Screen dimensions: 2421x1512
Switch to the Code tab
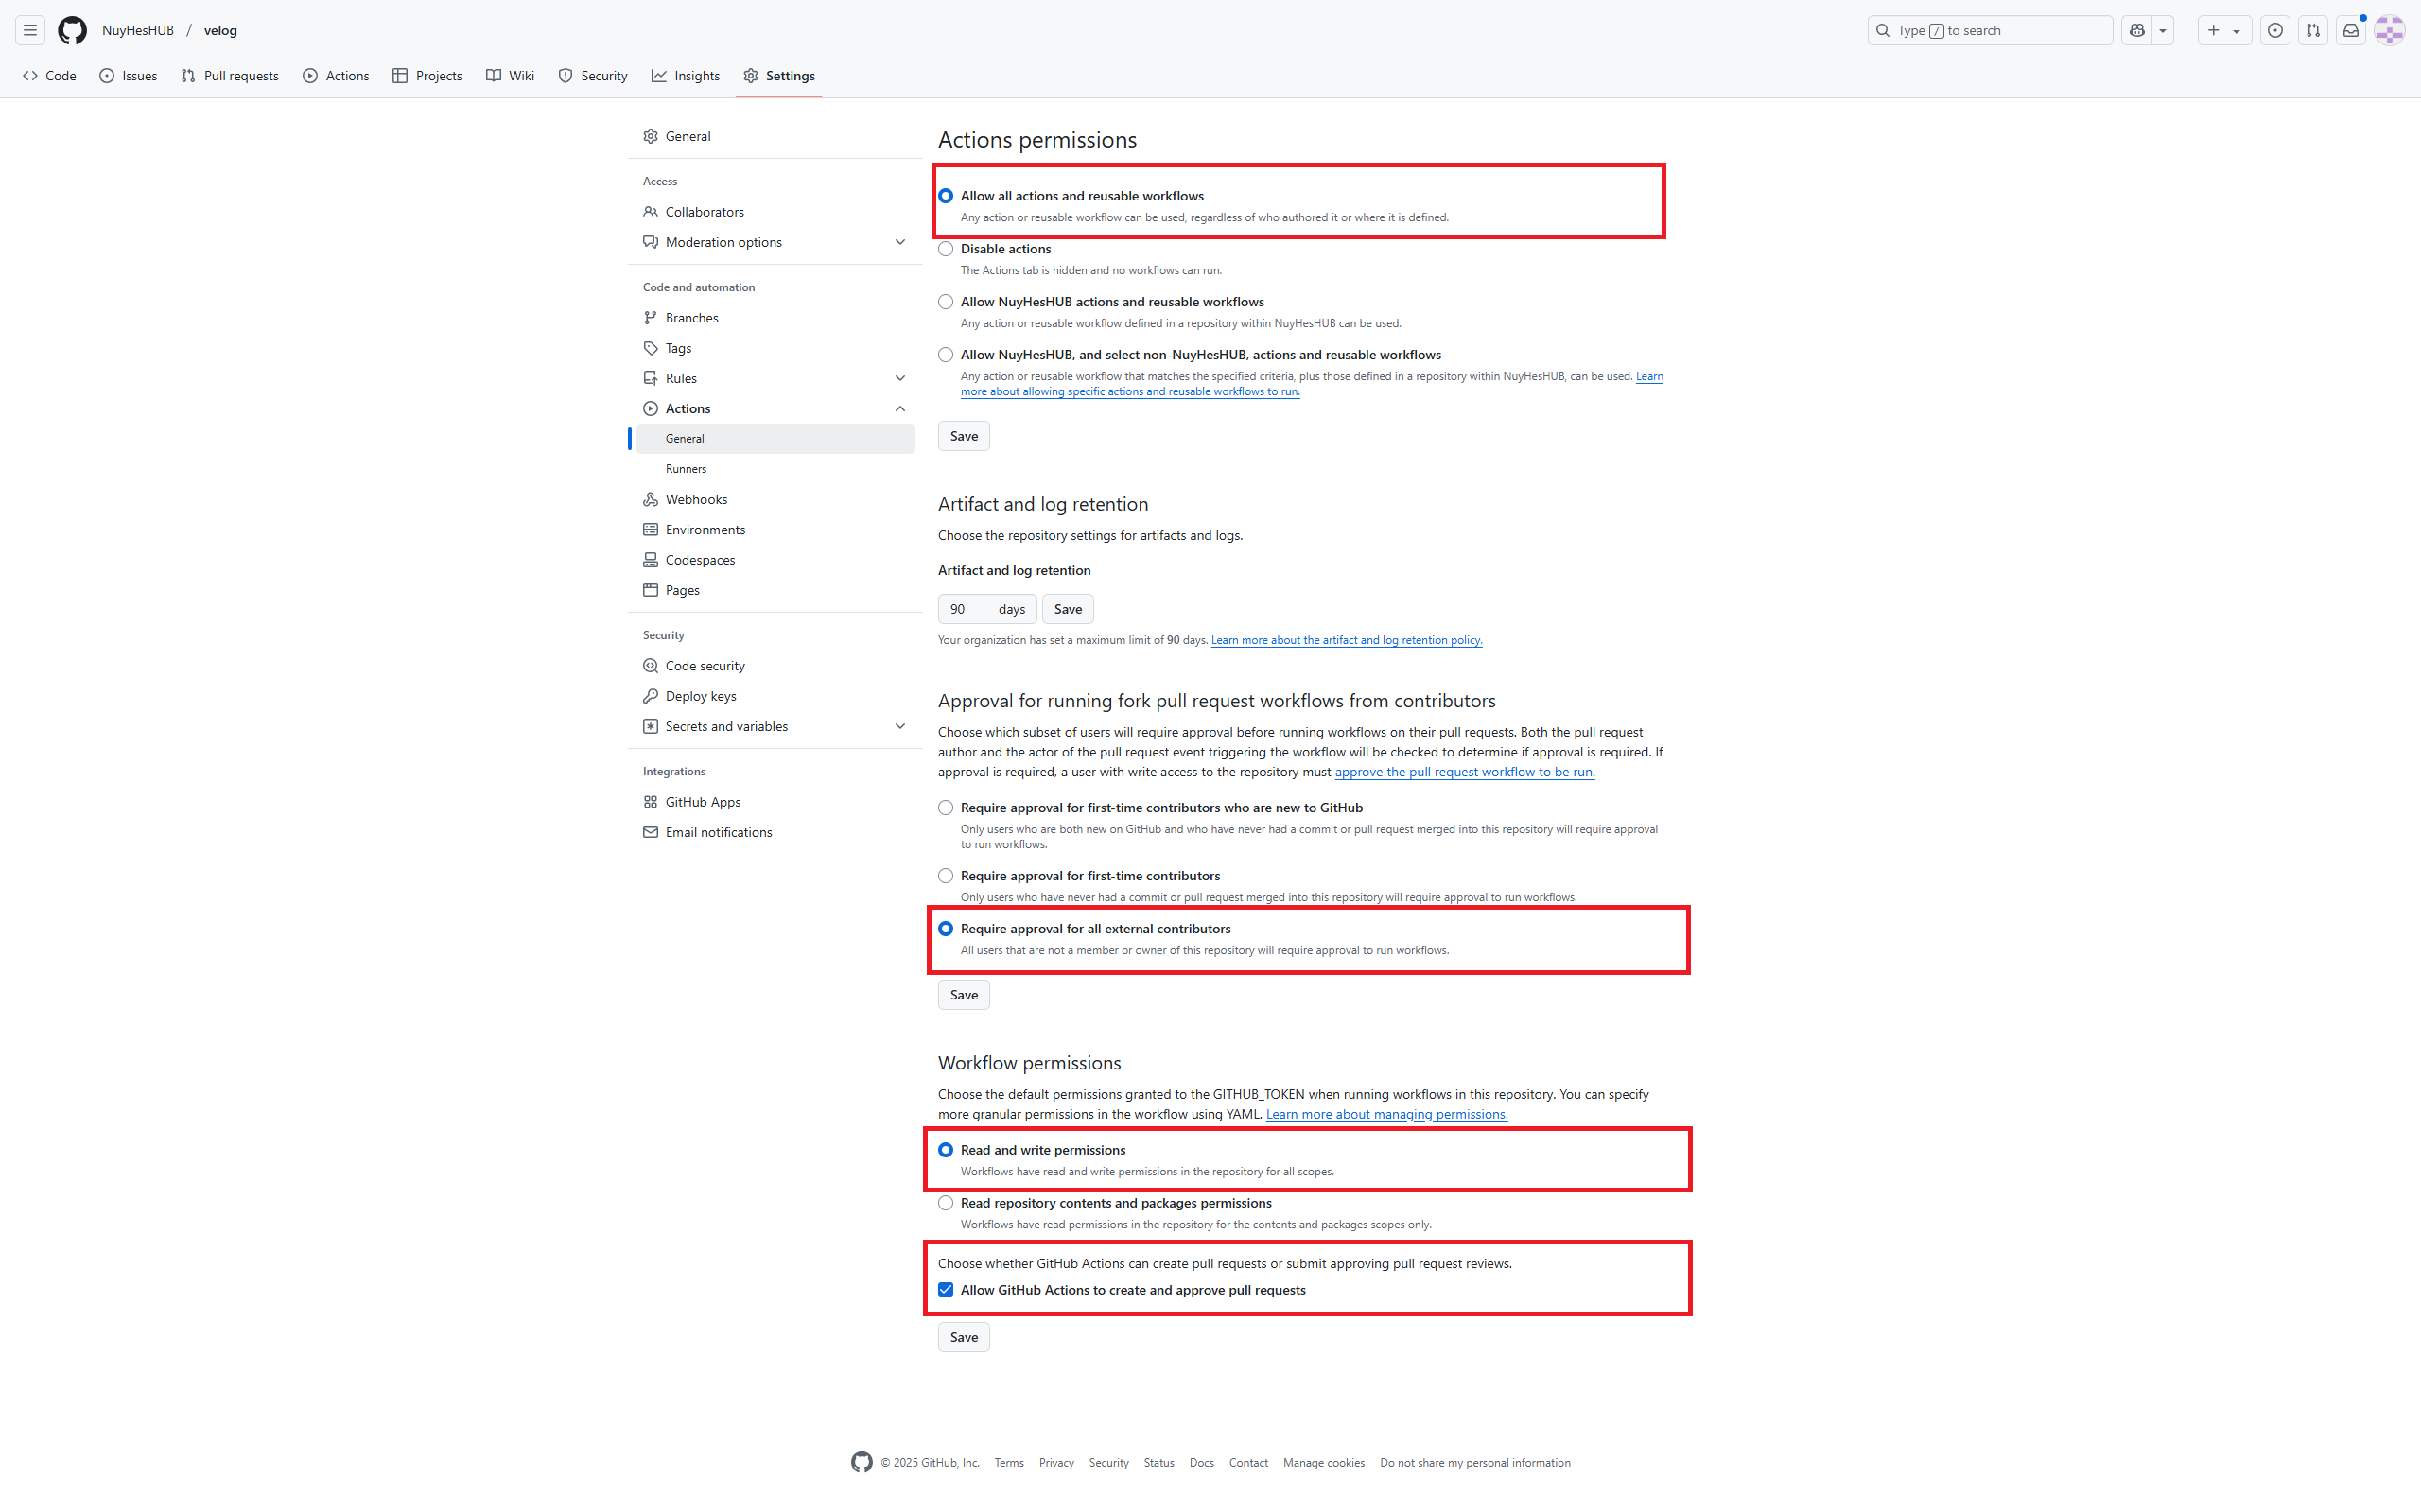point(49,76)
